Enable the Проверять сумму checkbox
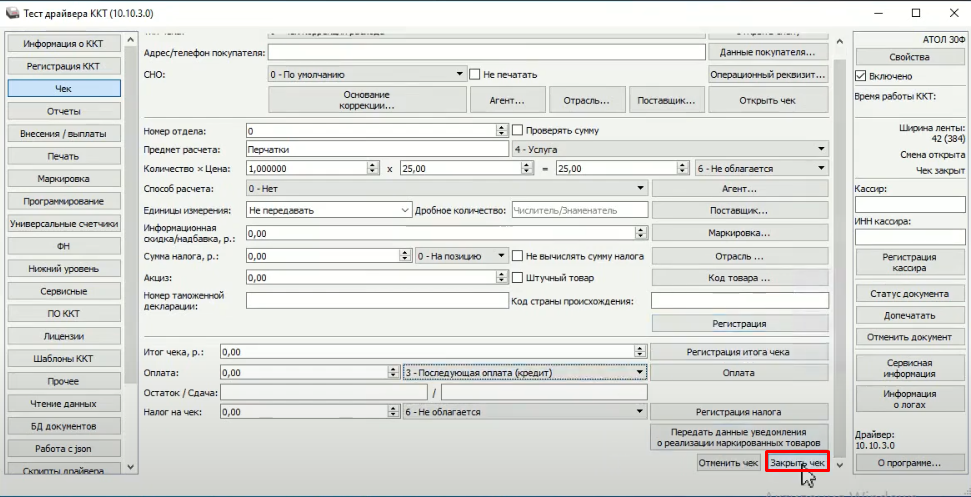The width and height of the screenshot is (971, 497). point(518,130)
